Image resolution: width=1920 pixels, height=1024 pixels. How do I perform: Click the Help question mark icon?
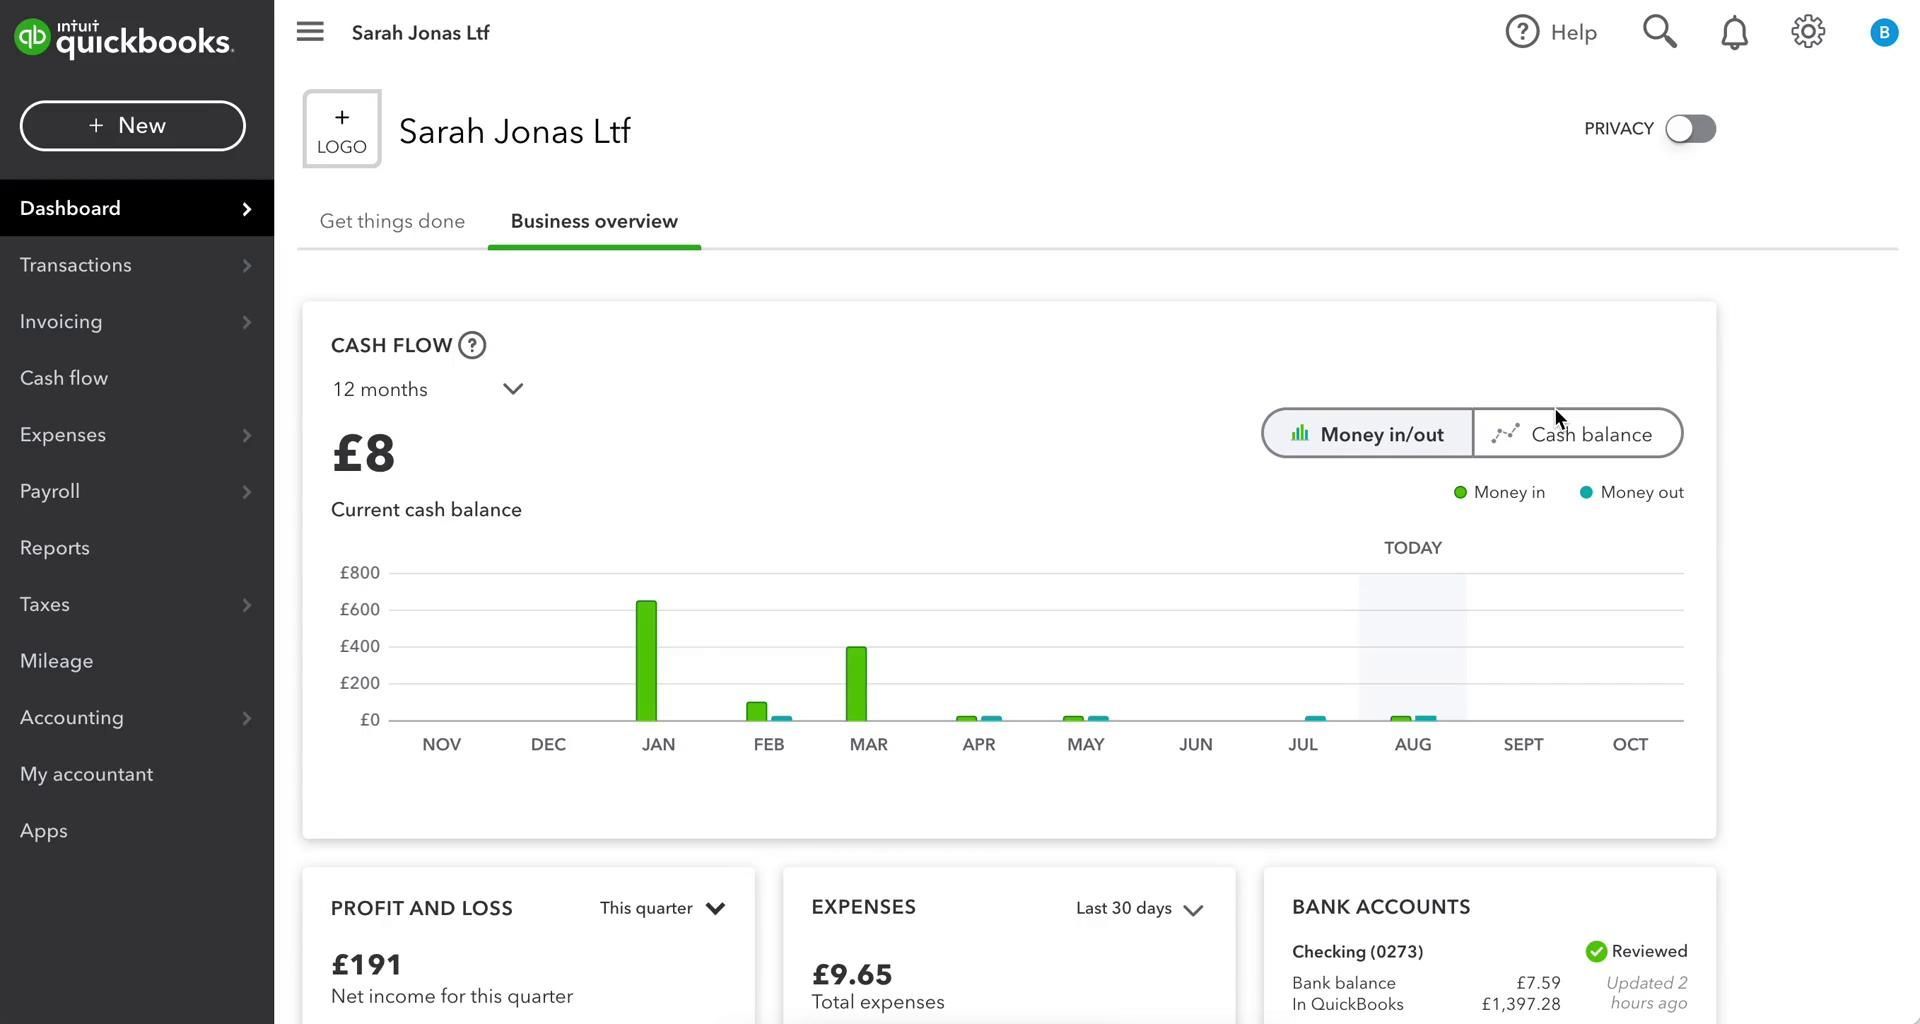1522,32
